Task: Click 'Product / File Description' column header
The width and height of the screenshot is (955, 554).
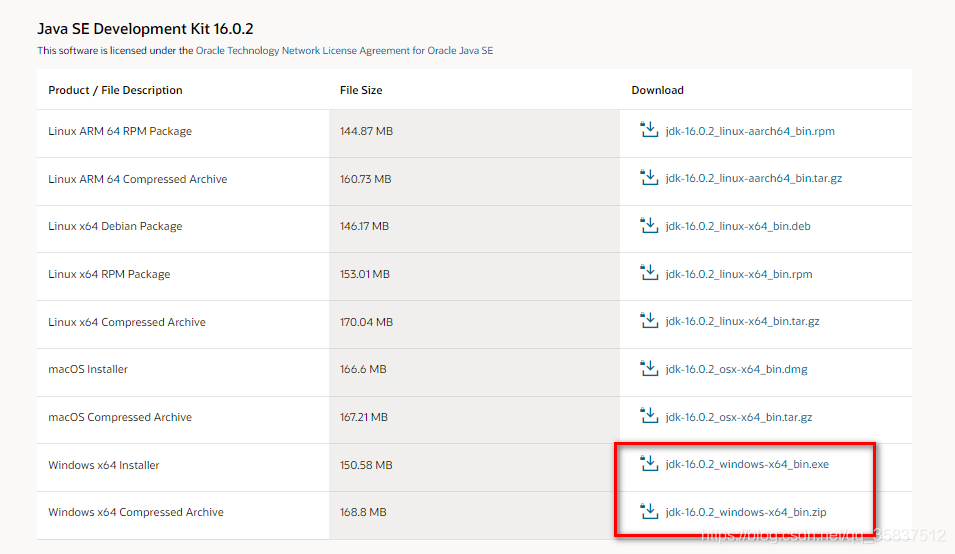Action: coord(115,90)
